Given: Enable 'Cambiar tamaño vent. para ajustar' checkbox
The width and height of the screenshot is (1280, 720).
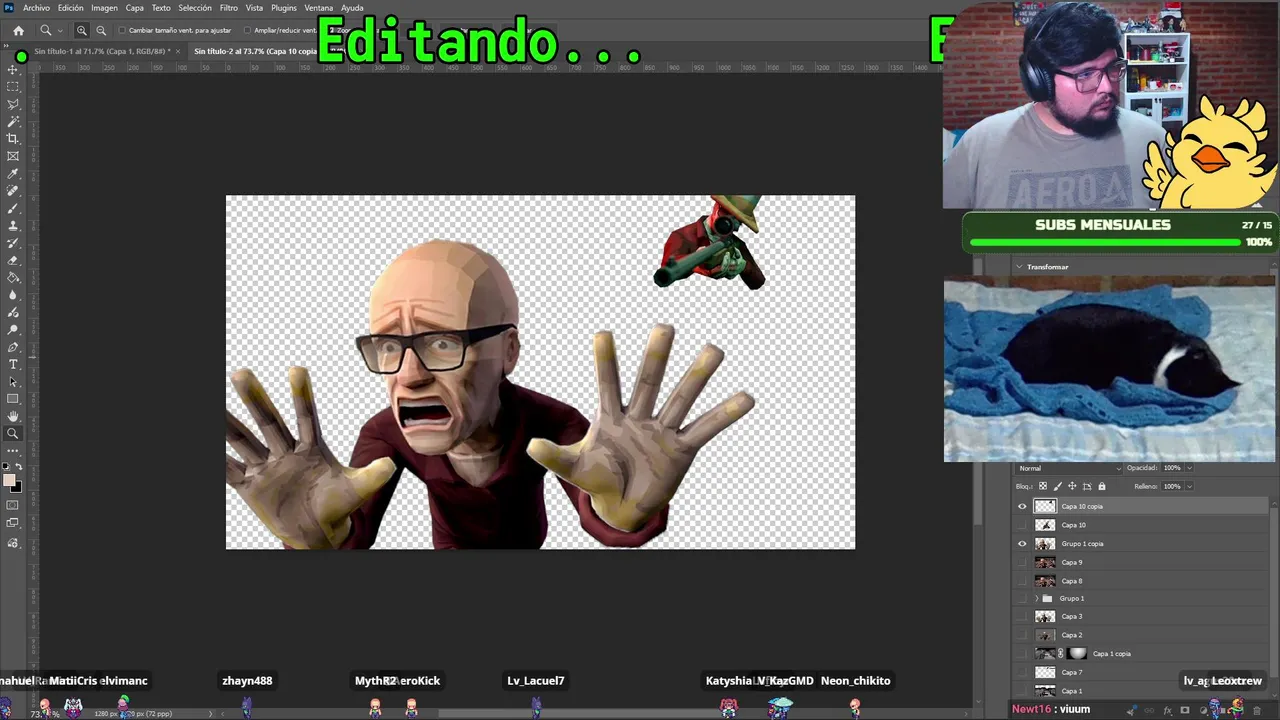Looking at the screenshot, I should [x=122, y=30].
